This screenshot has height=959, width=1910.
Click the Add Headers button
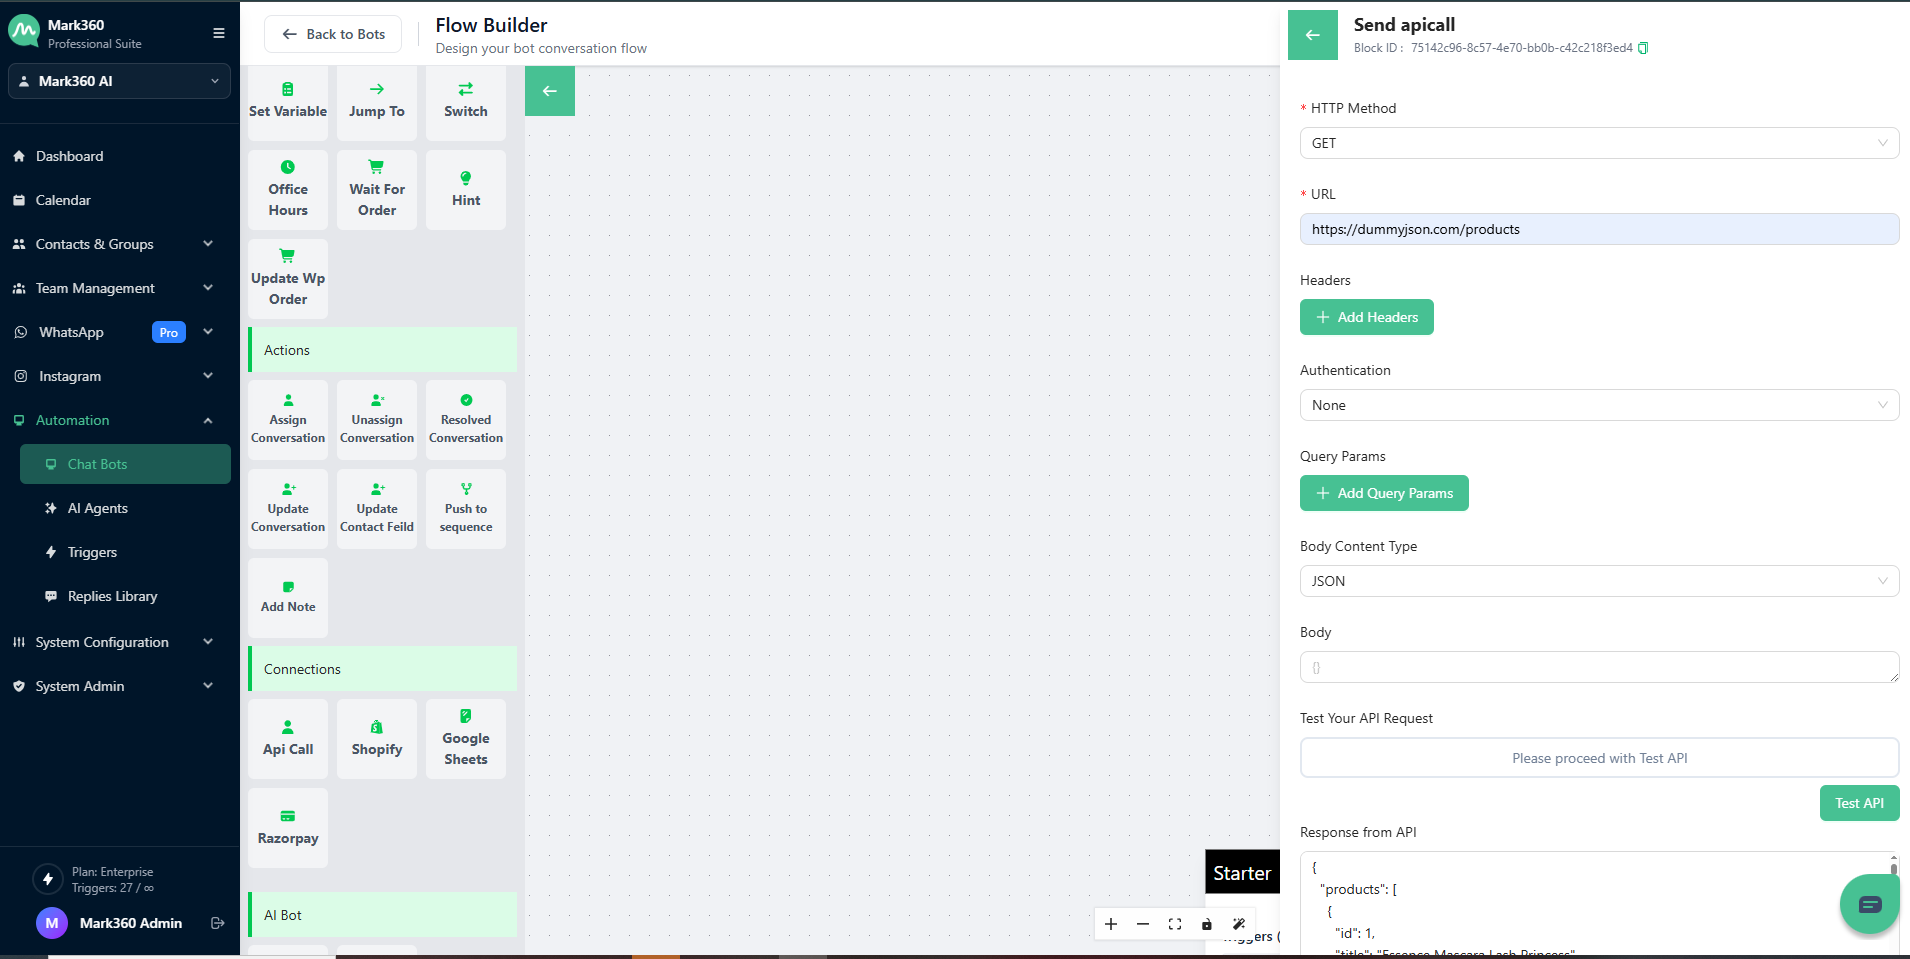pyautogui.click(x=1366, y=317)
